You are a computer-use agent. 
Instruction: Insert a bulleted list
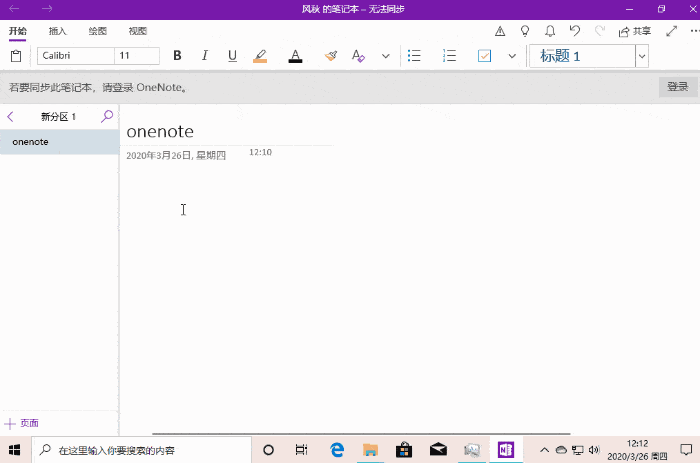click(x=414, y=56)
